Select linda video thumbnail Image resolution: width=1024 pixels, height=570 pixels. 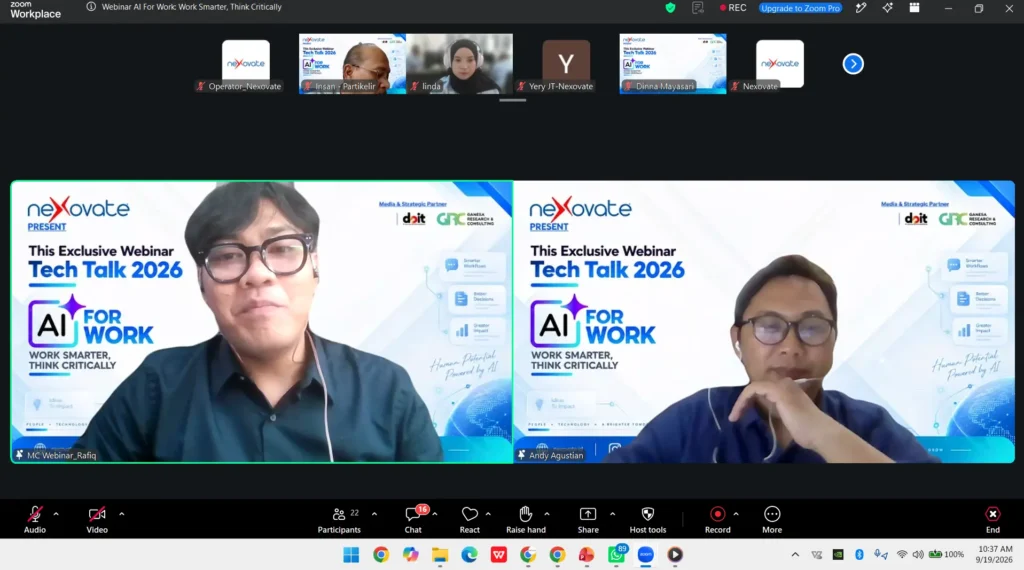(460, 64)
